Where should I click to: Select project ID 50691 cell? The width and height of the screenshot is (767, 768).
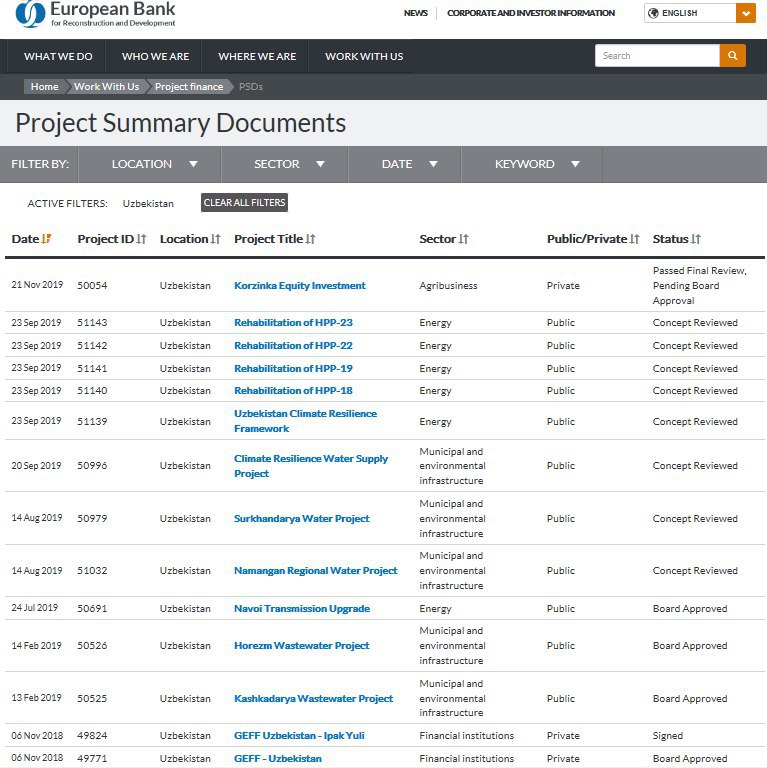click(x=92, y=609)
